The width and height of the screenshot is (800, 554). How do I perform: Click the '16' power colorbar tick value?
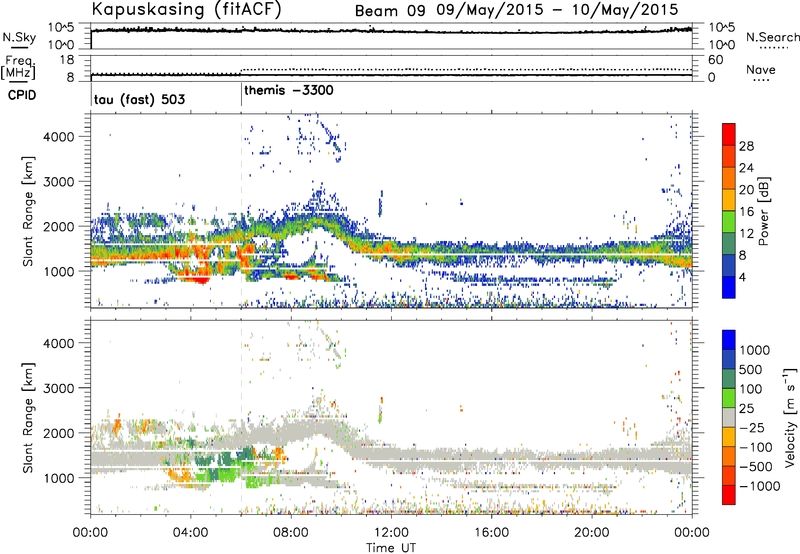coord(746,212)
